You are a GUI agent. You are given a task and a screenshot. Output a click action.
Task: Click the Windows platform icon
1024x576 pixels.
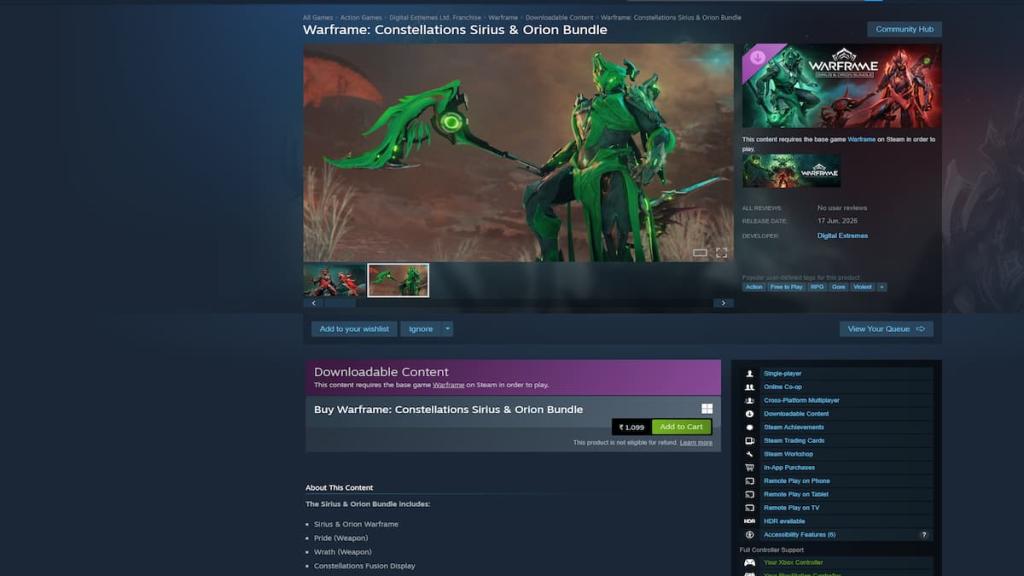[707, 409]
